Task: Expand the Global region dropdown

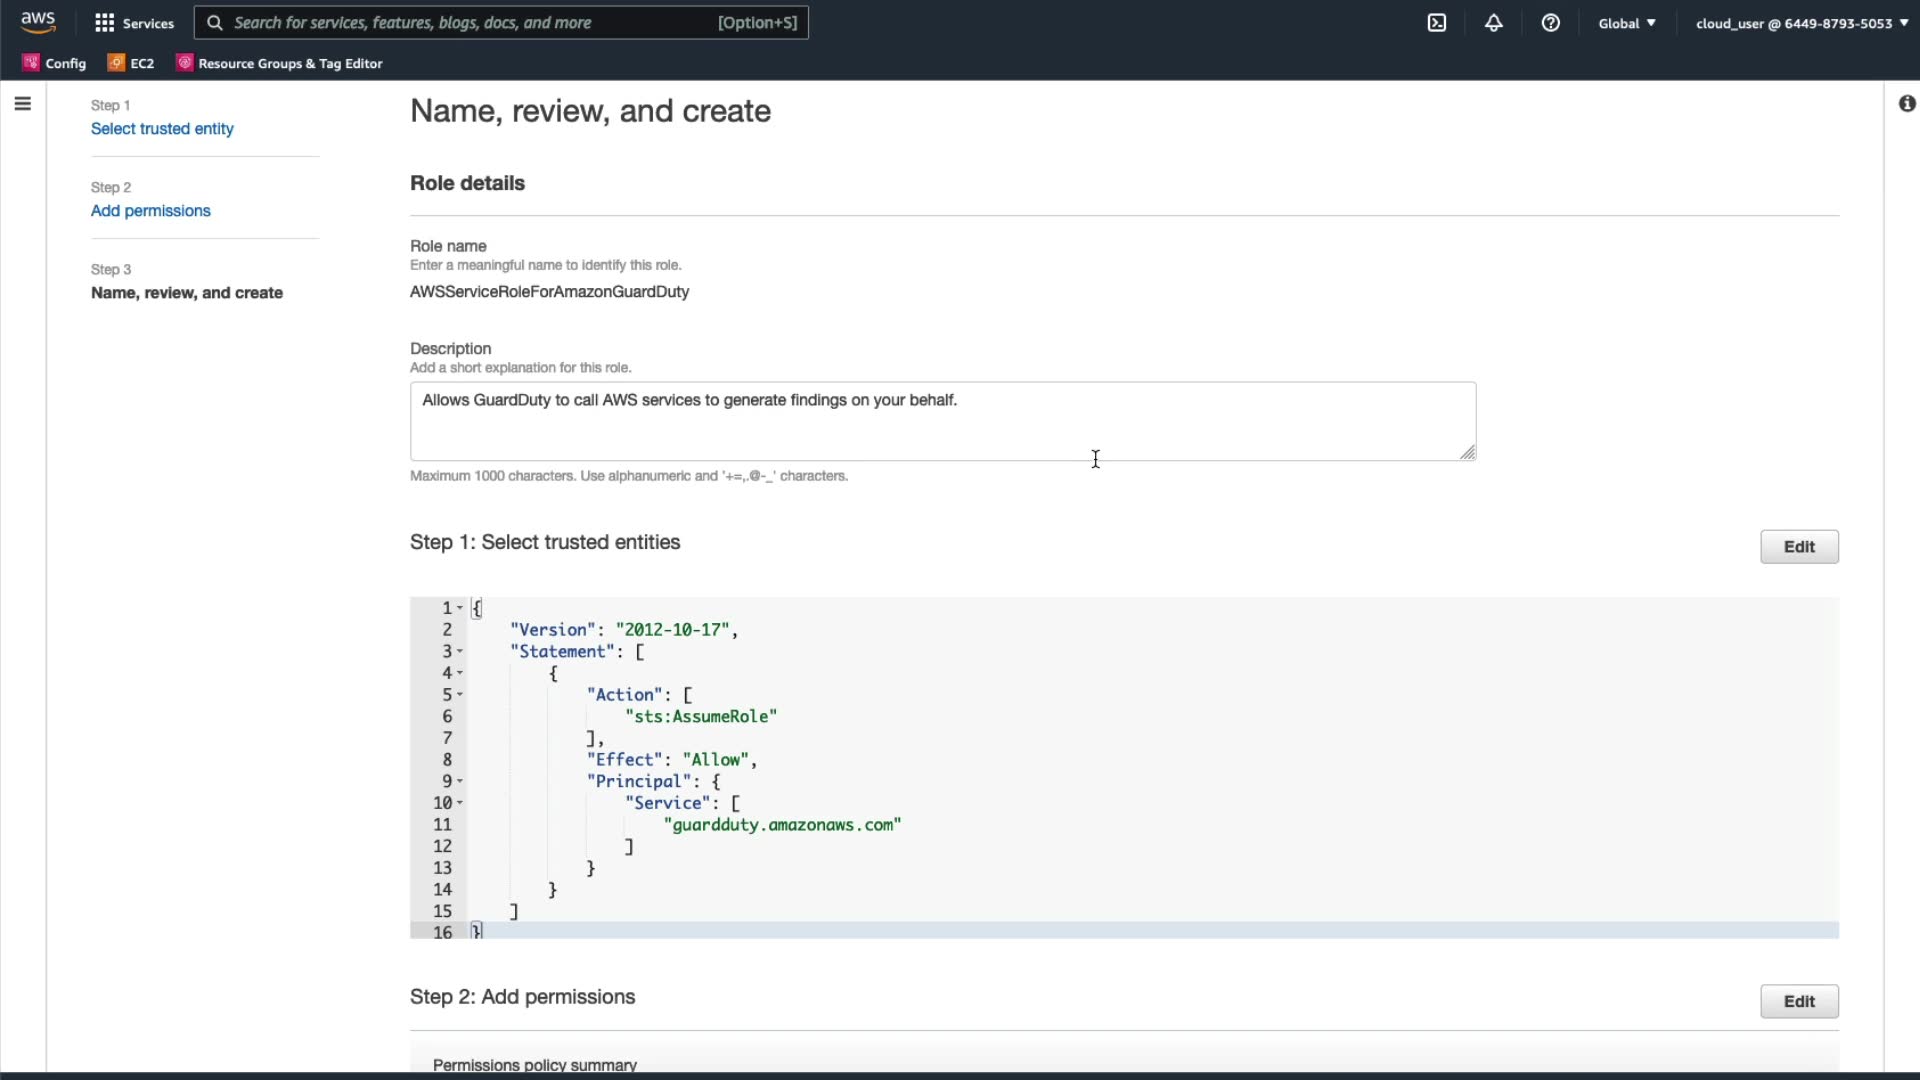Action: click(1626, 23)
